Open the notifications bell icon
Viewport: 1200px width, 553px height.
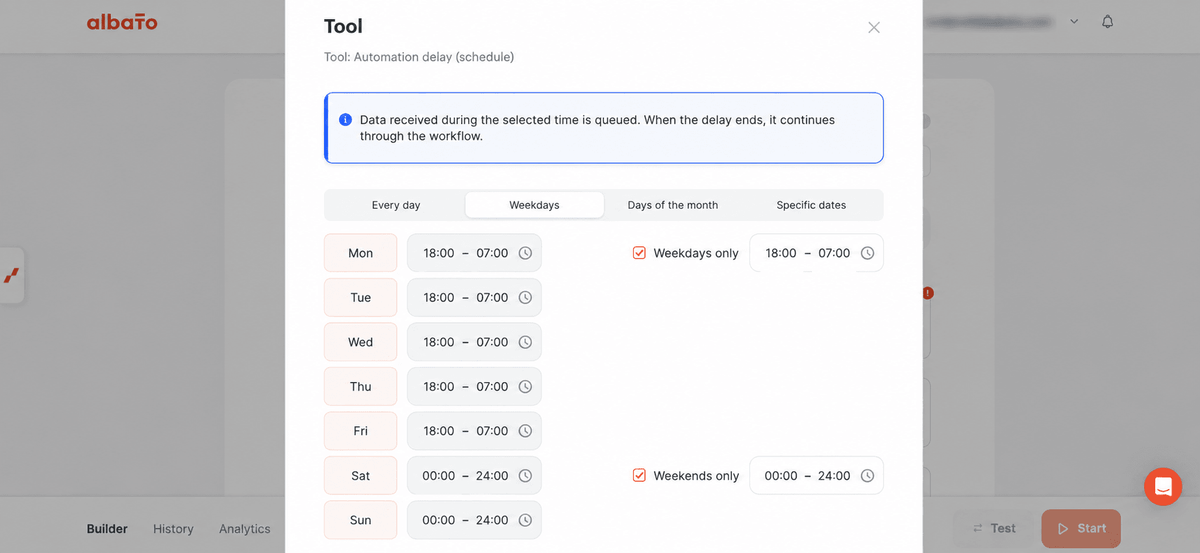1107,22
